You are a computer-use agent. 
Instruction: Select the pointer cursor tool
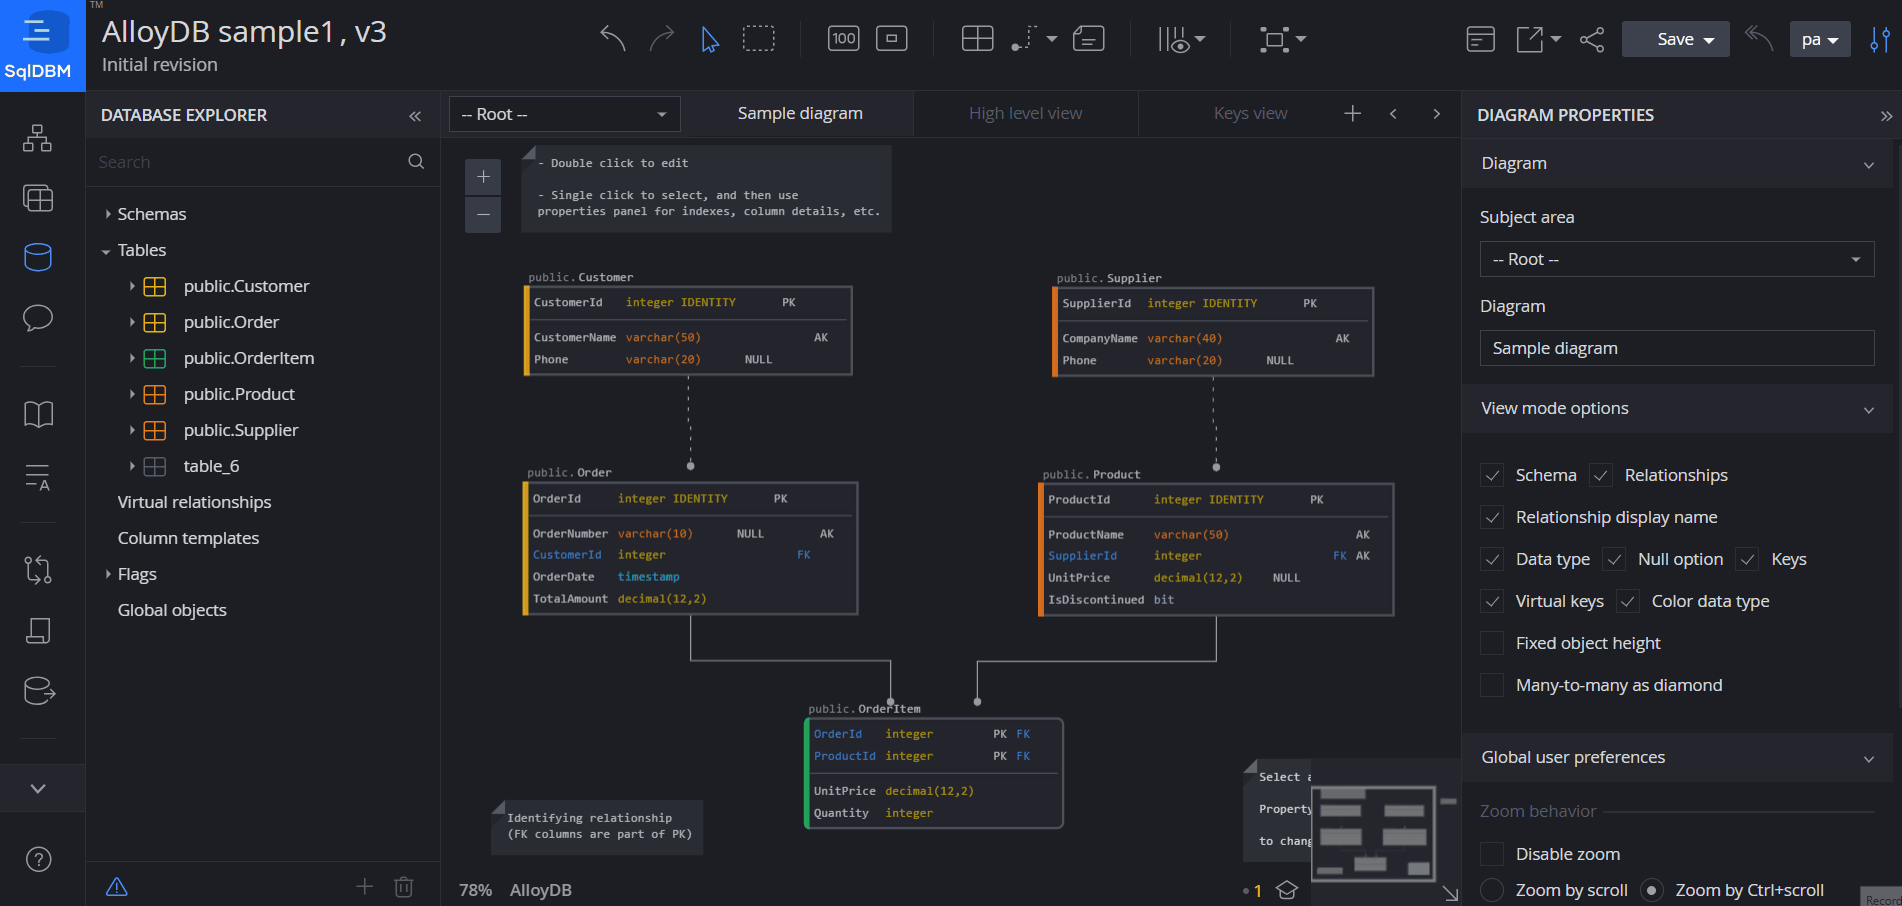coord(710,39)
